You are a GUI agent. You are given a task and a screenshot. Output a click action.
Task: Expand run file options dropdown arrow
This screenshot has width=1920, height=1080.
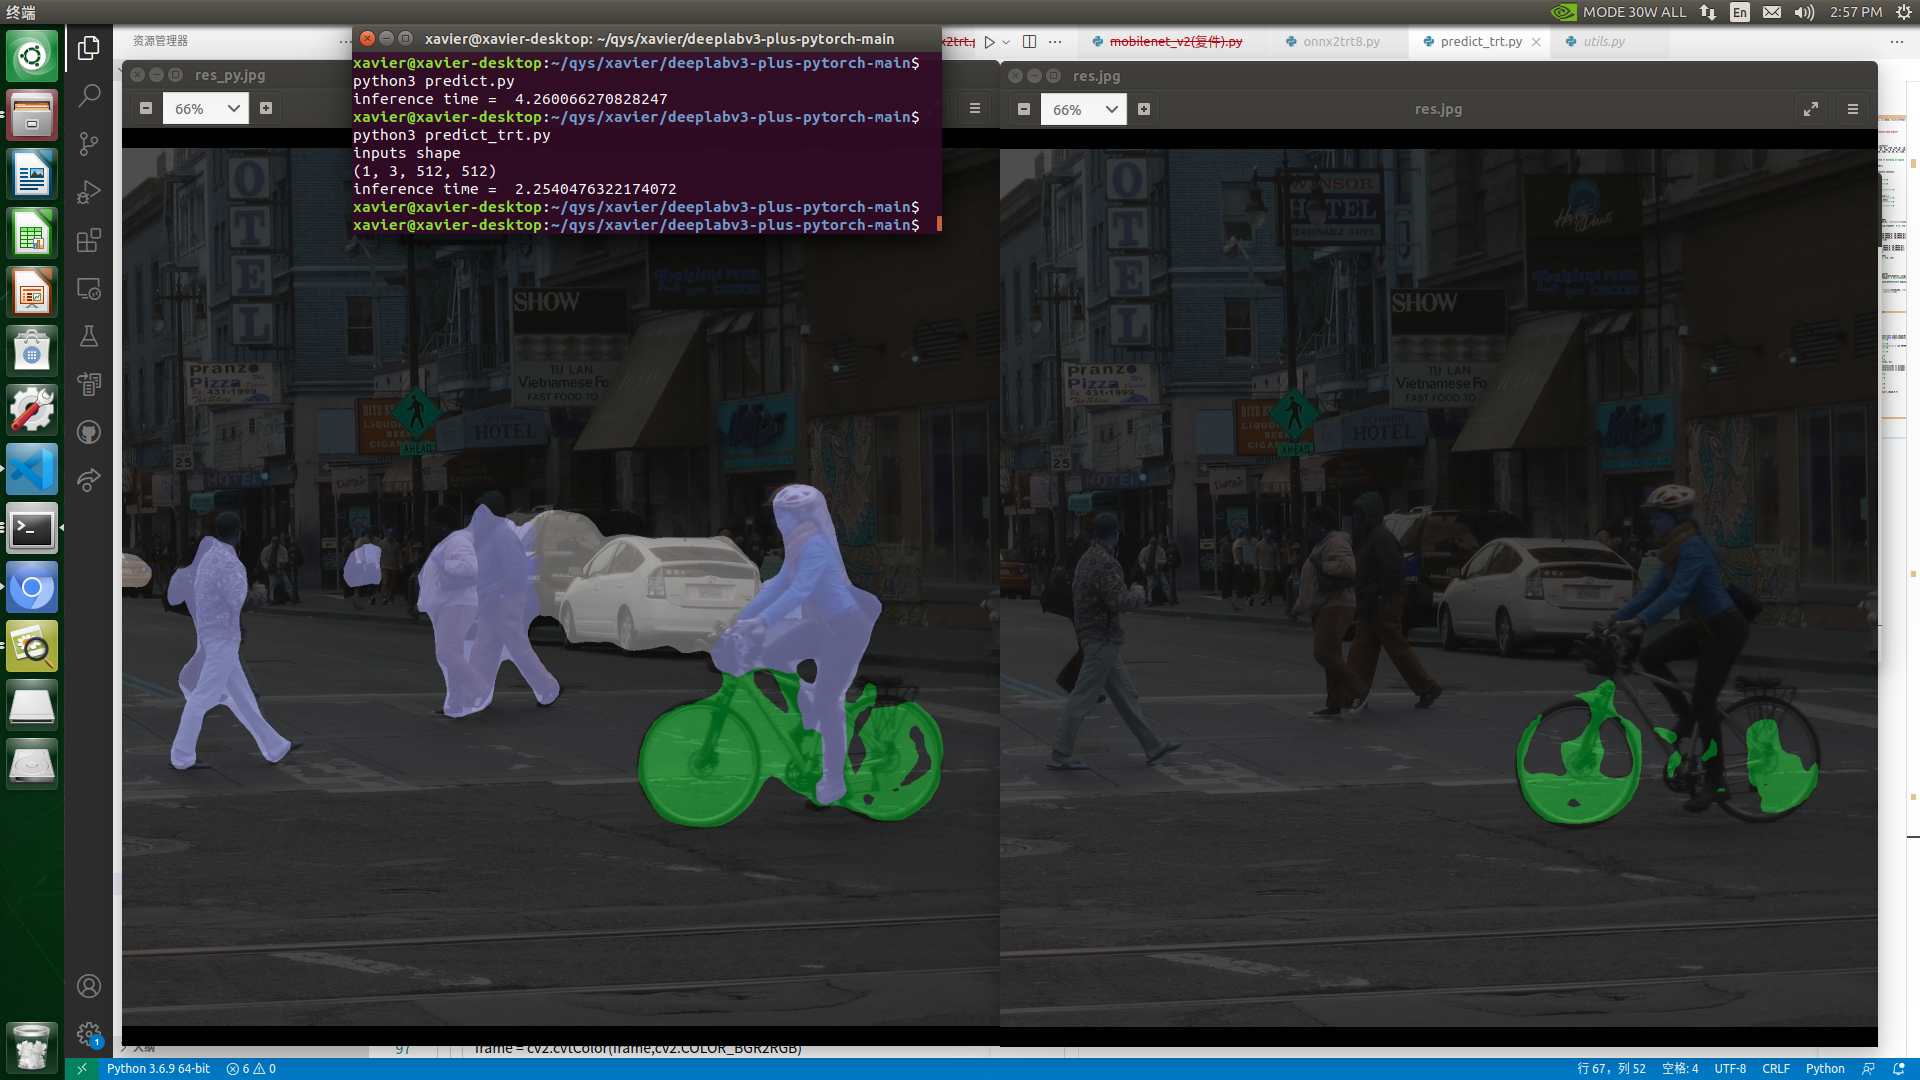point(1006,42)
